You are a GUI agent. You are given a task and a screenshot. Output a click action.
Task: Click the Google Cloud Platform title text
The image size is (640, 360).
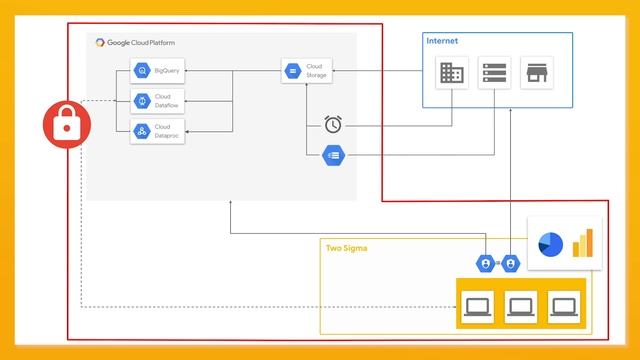(141, 42)
